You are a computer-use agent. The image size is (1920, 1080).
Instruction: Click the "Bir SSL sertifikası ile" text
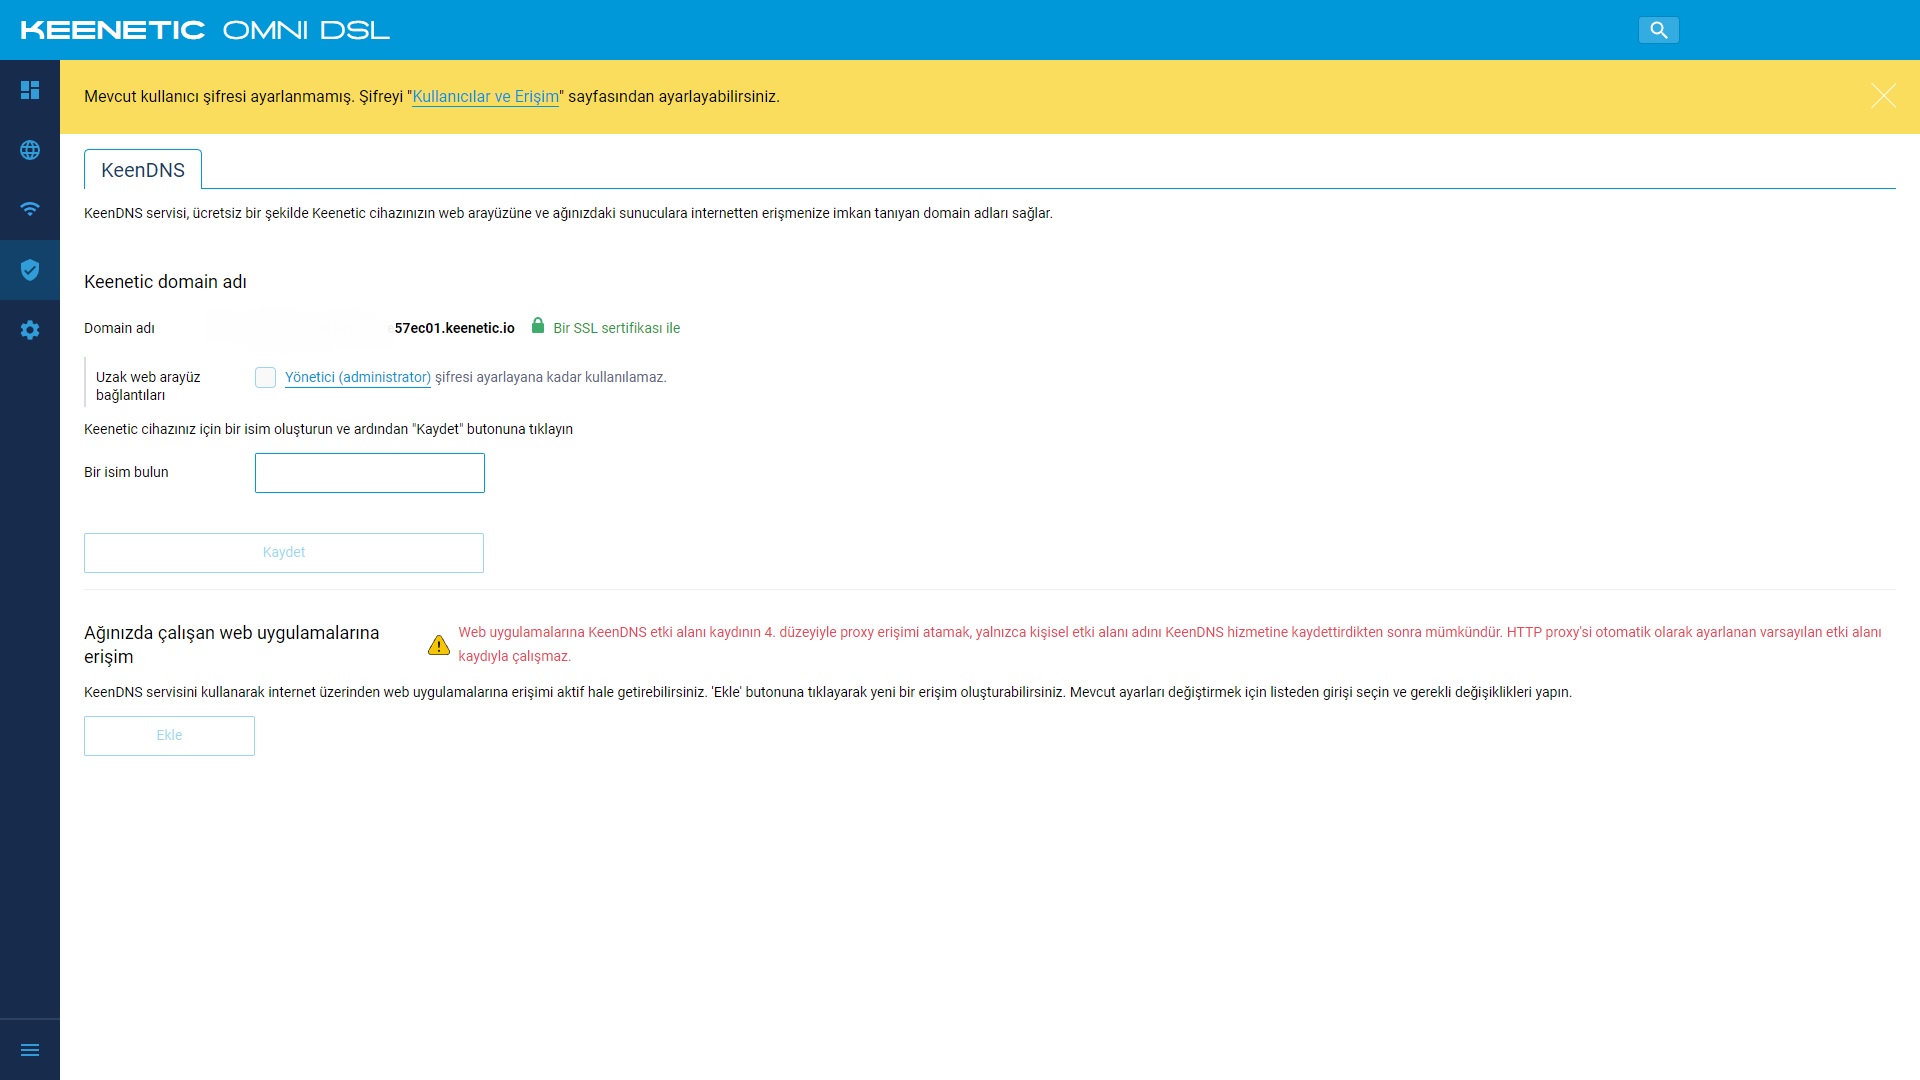[x=616, y=328]
